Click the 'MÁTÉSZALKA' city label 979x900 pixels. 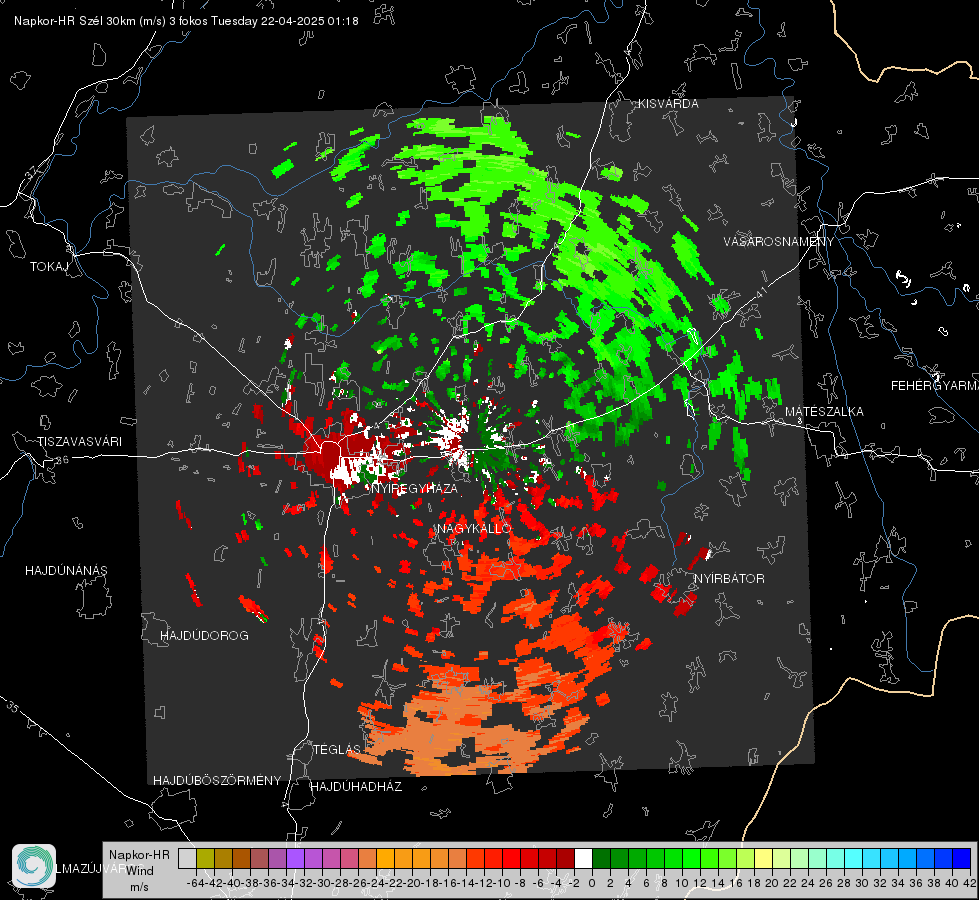tap(824, 412)
